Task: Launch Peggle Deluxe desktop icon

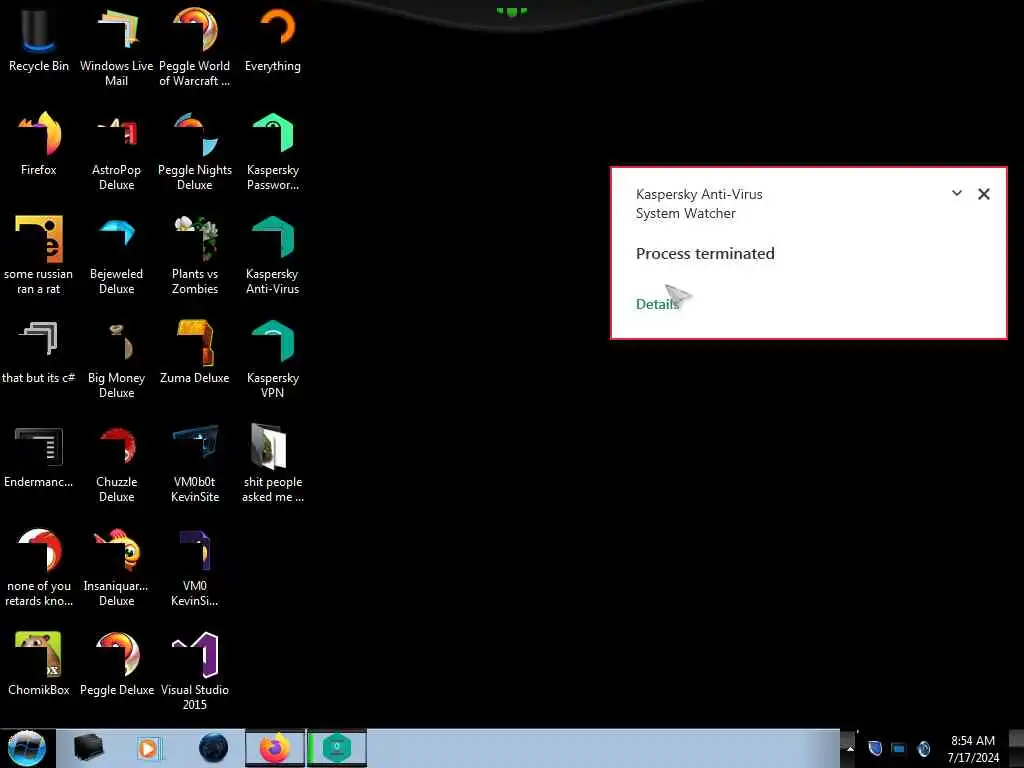Action: (x=116, y=664)
